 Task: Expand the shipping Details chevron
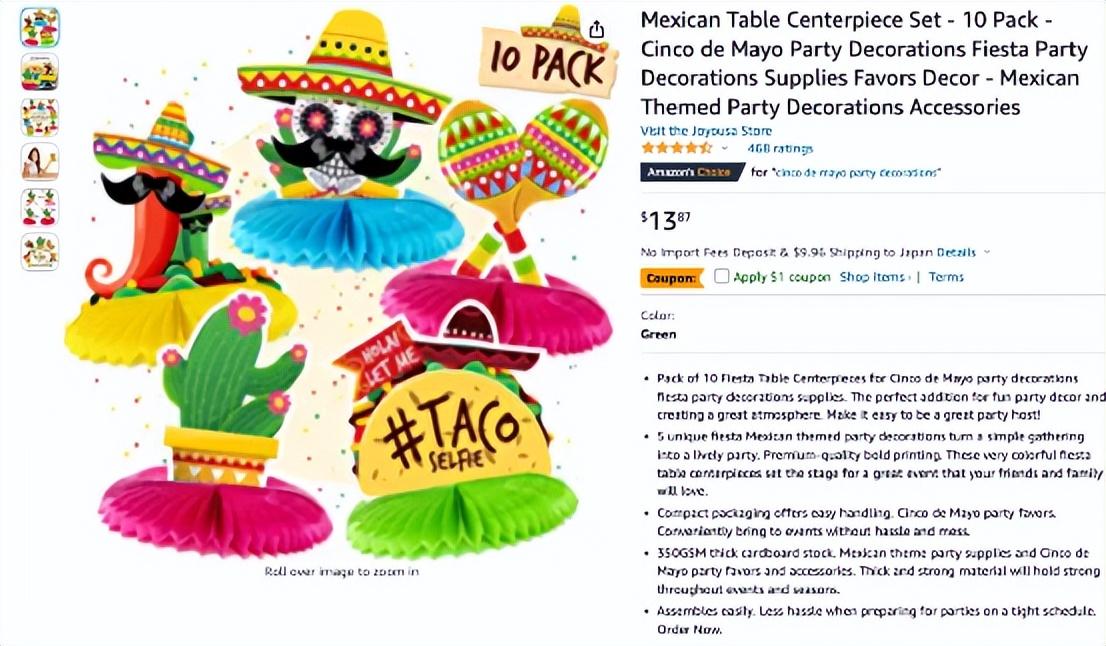click(x=987, y=252)
